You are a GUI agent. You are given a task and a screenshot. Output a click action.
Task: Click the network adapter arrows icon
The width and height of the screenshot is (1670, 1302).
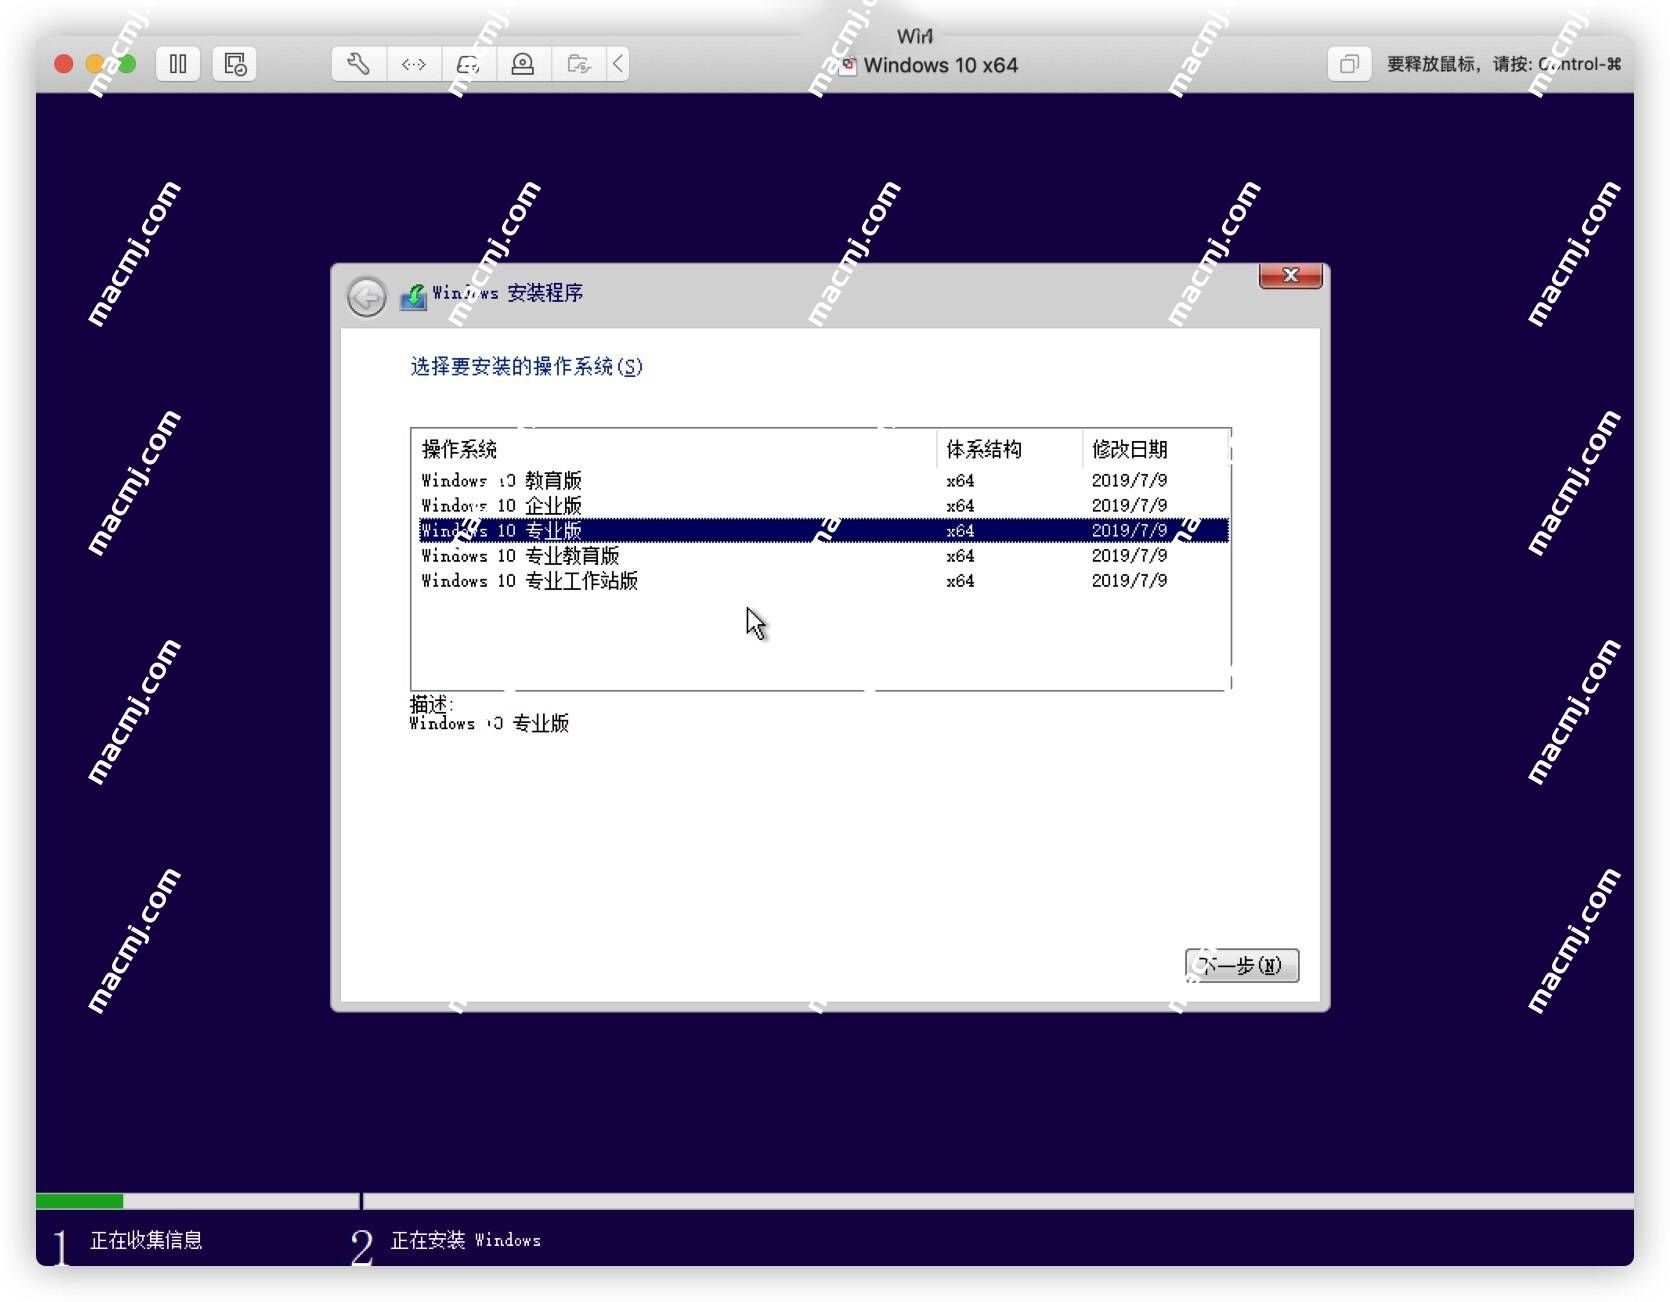tap(413, 64)
